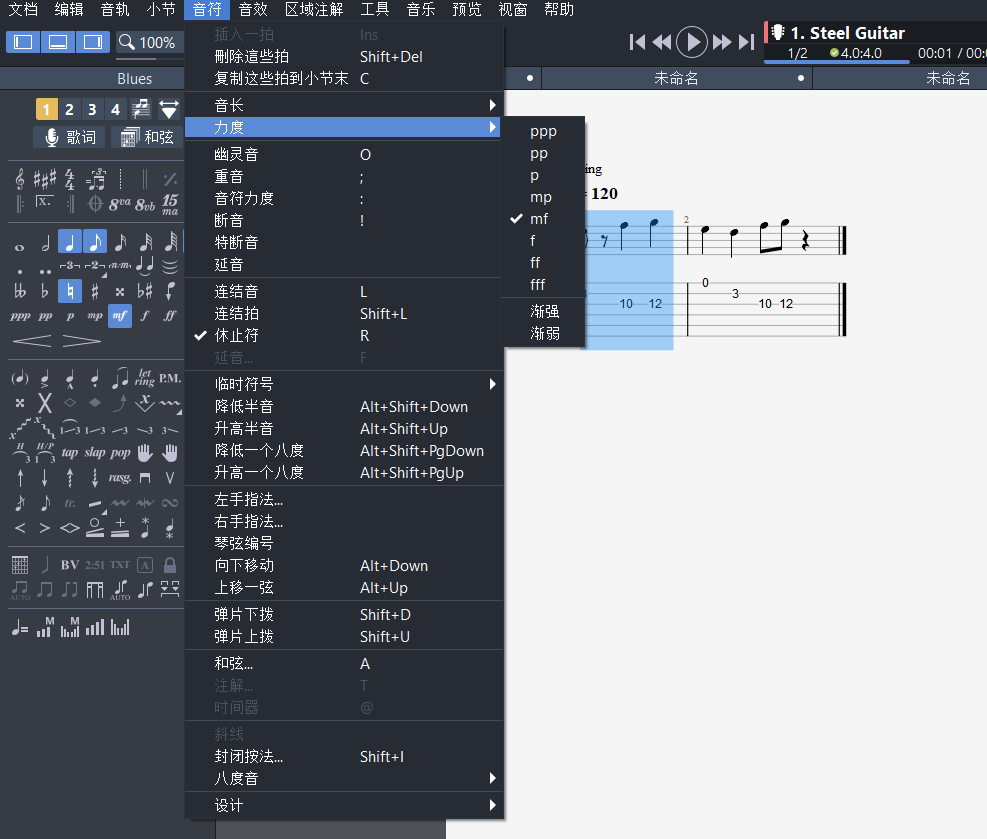Click the sharp accidental icon
The width and height of the screenshot is (987, 839).
coord(95,291)
